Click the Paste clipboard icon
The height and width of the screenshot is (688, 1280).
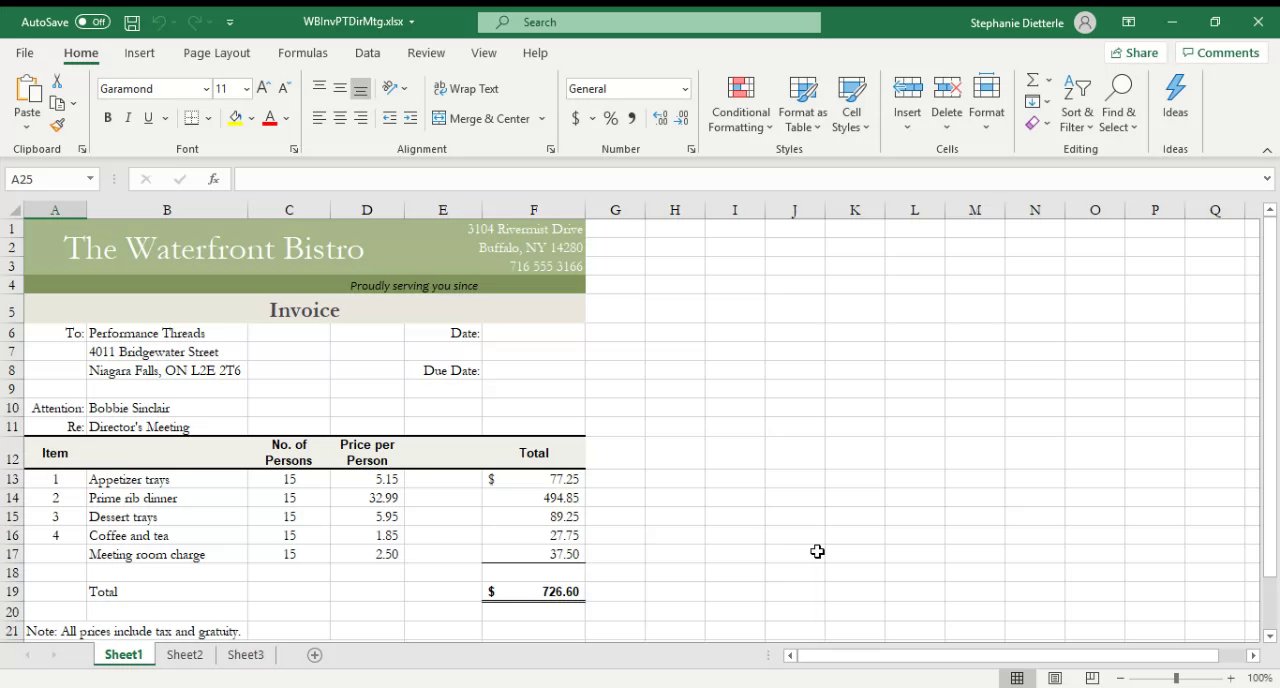[27, 90]
